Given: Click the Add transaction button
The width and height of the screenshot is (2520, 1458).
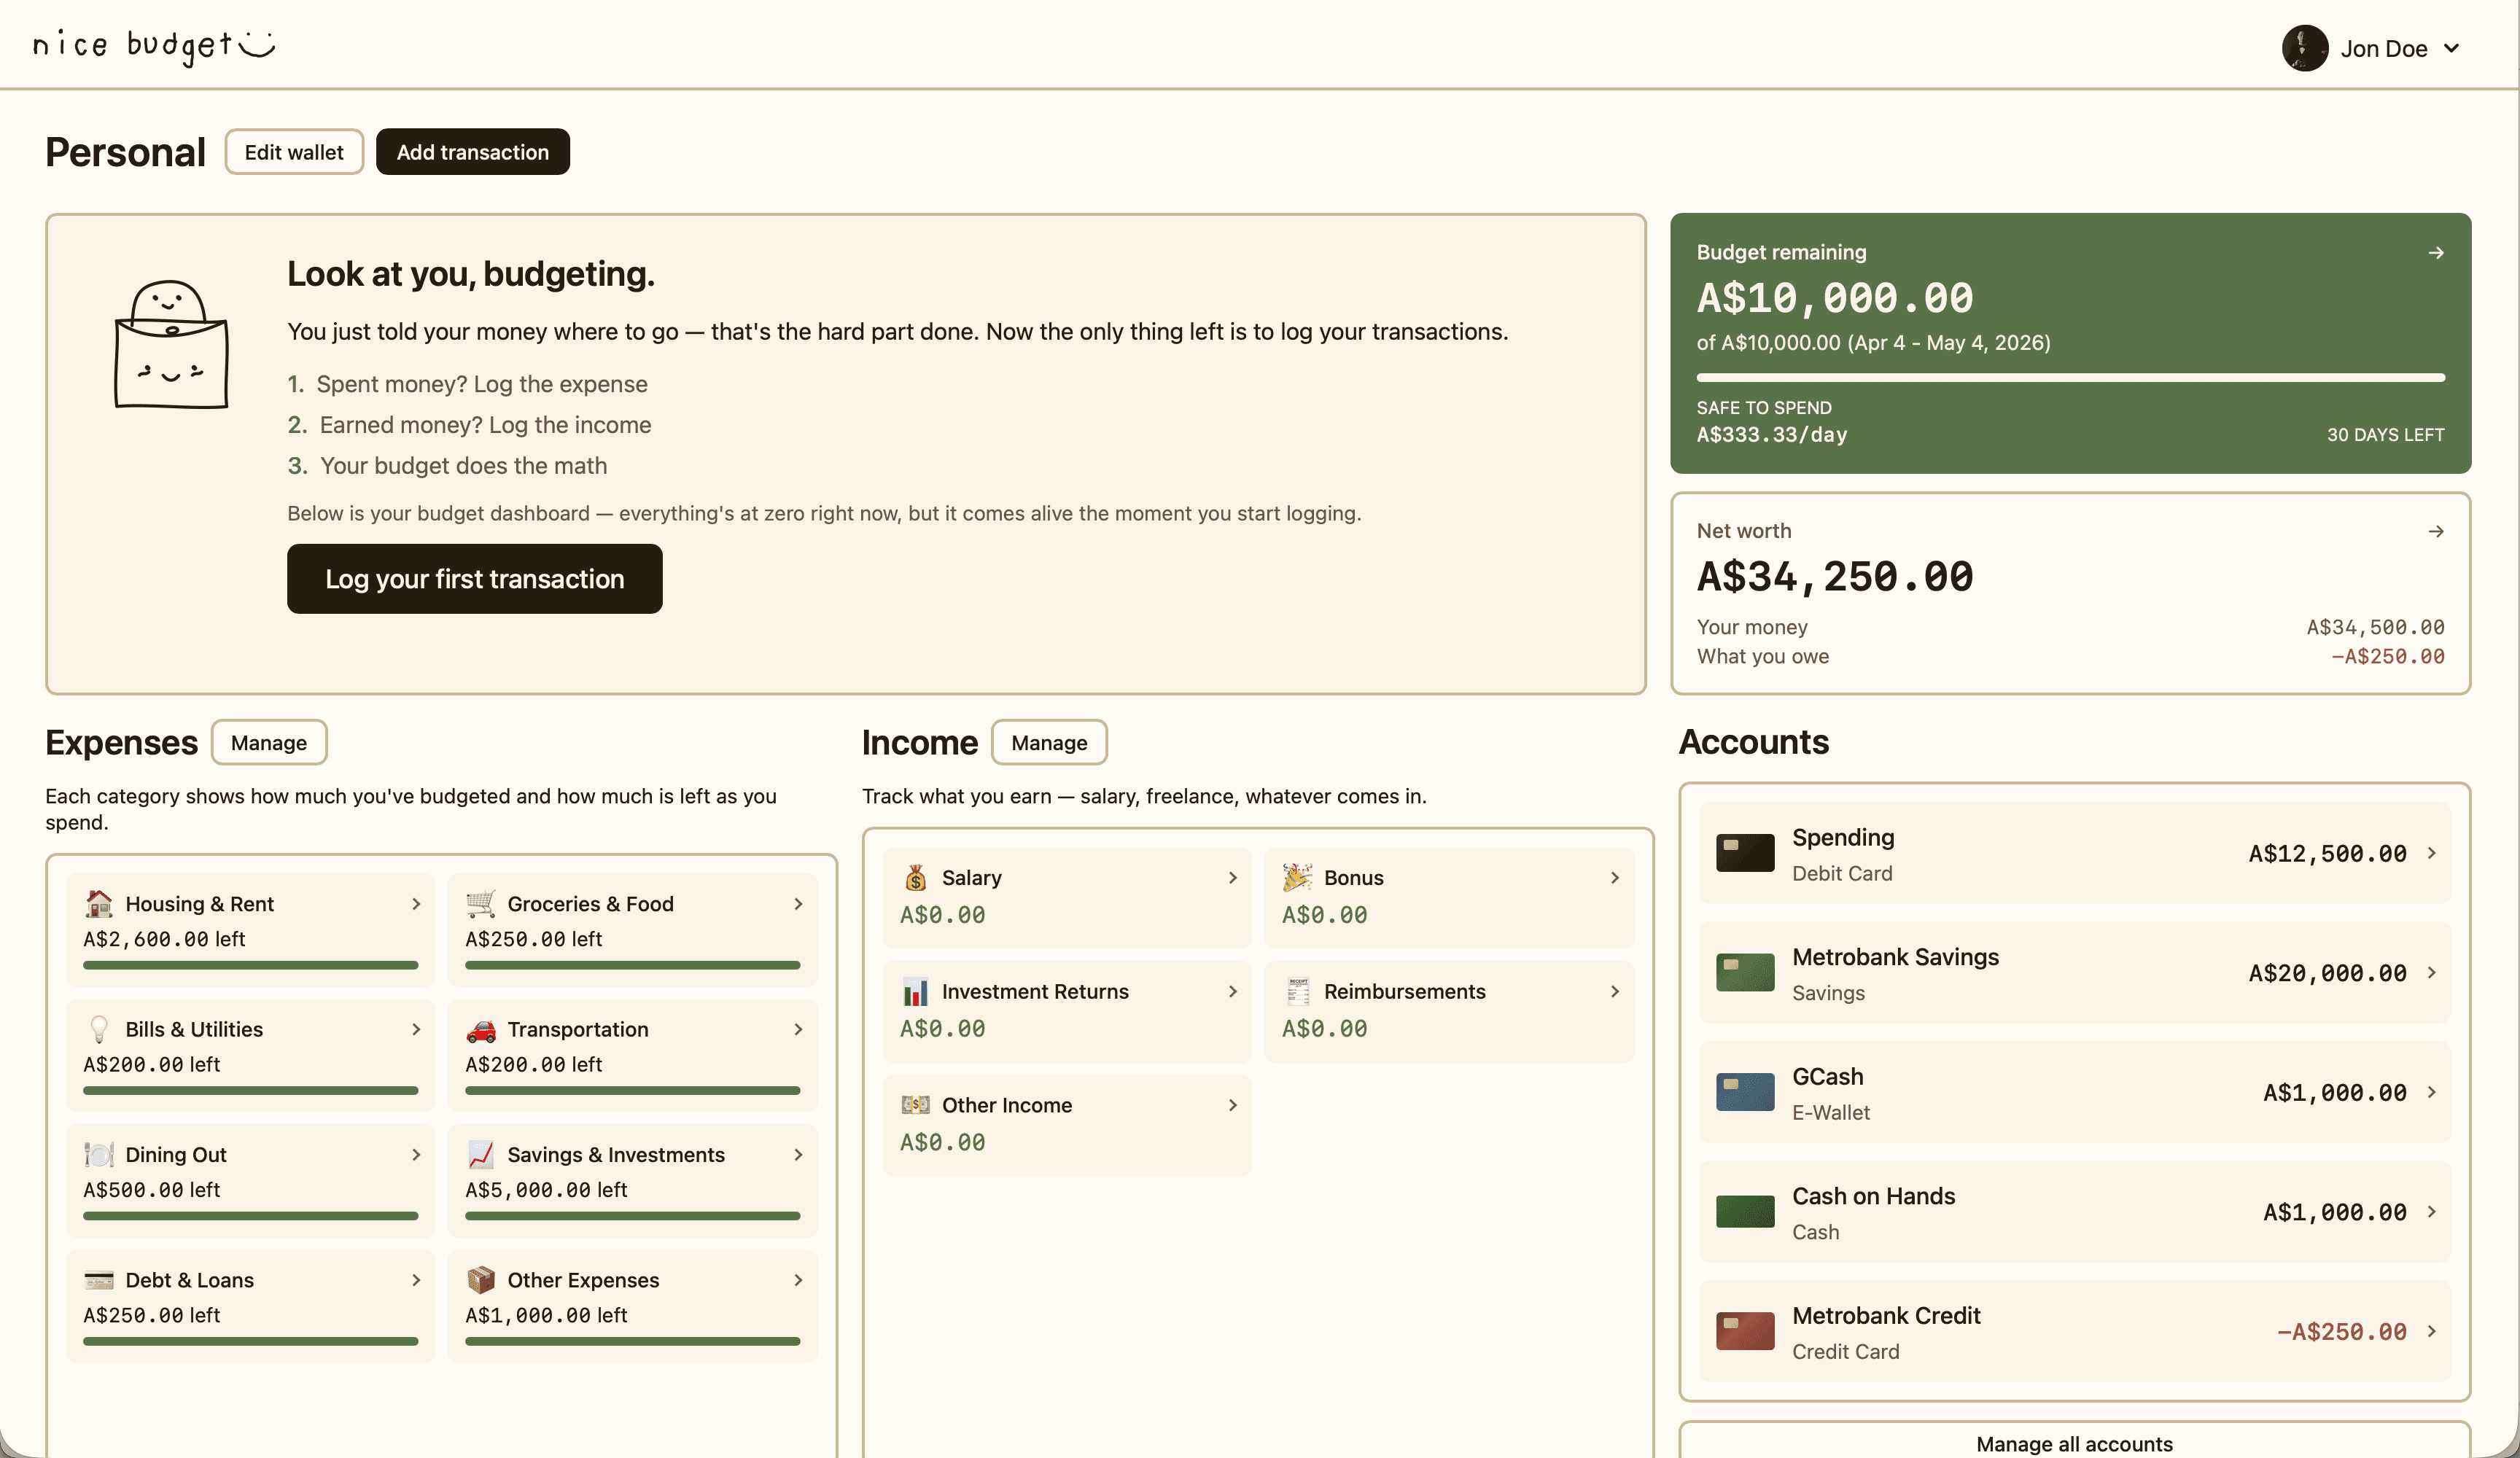Looking at the screenshot, I should click(472, 152).
